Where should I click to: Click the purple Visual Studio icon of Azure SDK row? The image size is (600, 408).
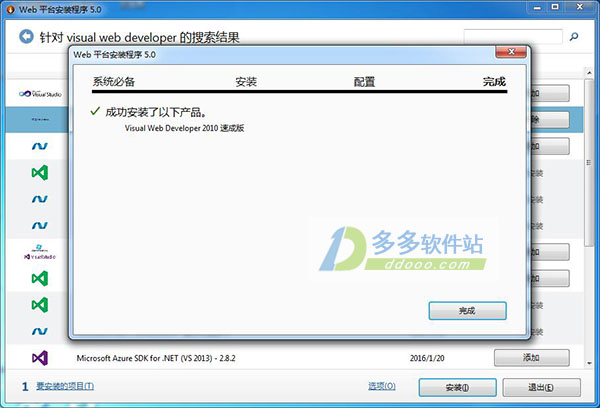[40, 358]
